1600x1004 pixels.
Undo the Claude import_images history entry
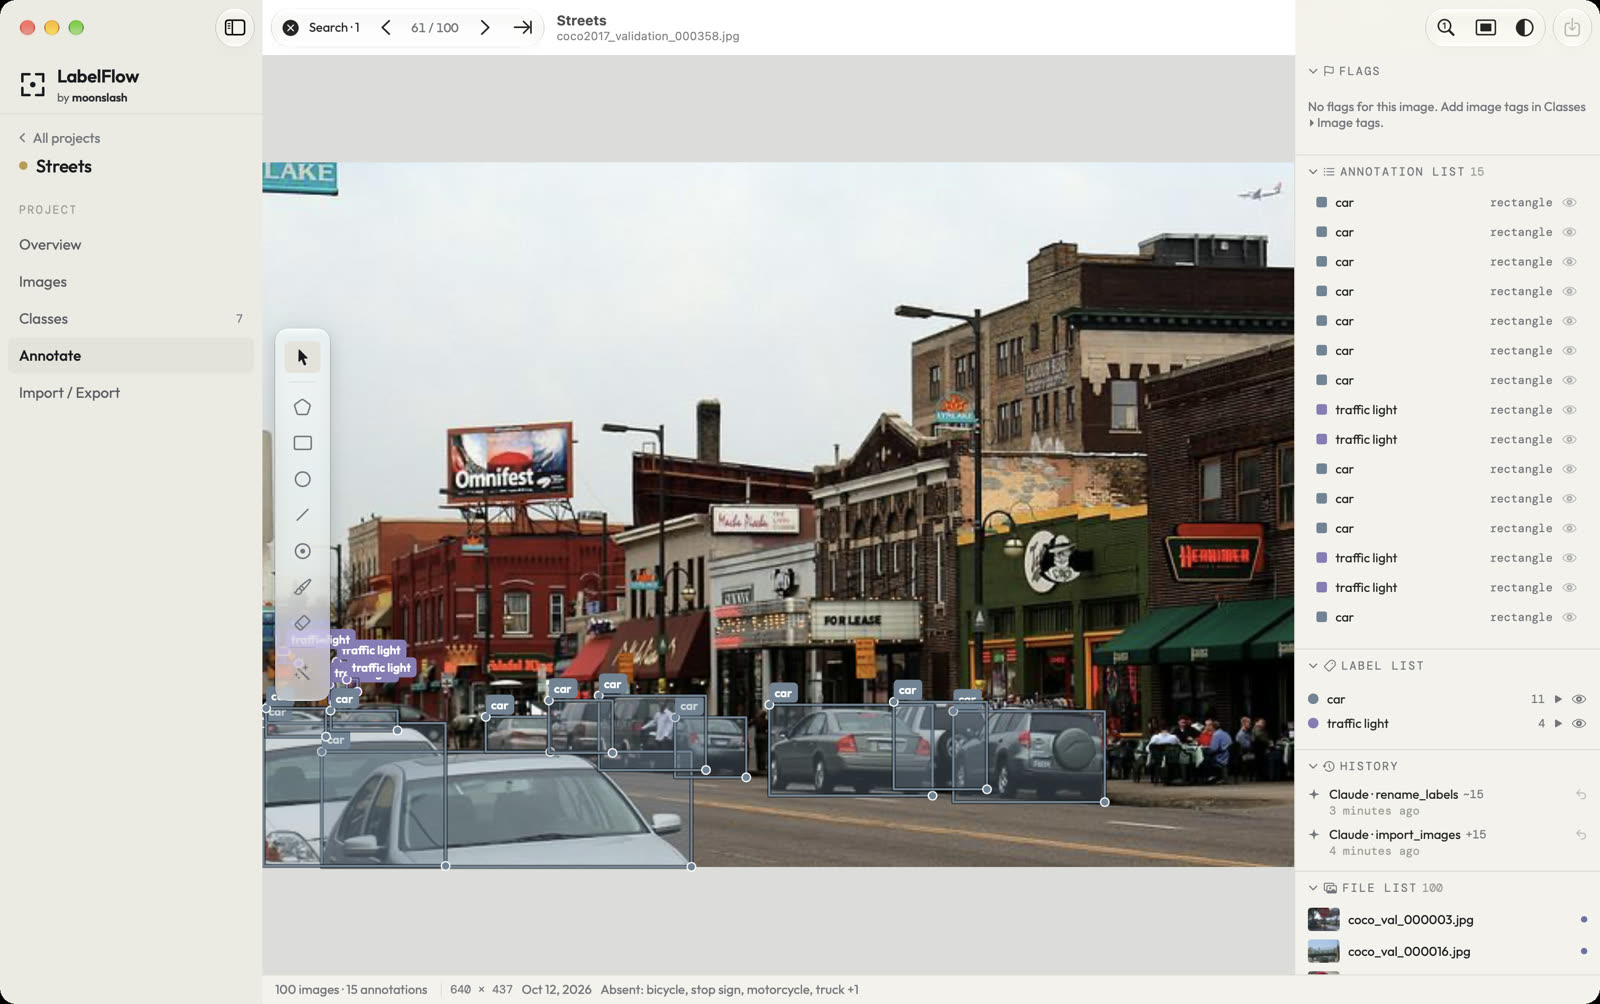click(x=1581, y=835)
